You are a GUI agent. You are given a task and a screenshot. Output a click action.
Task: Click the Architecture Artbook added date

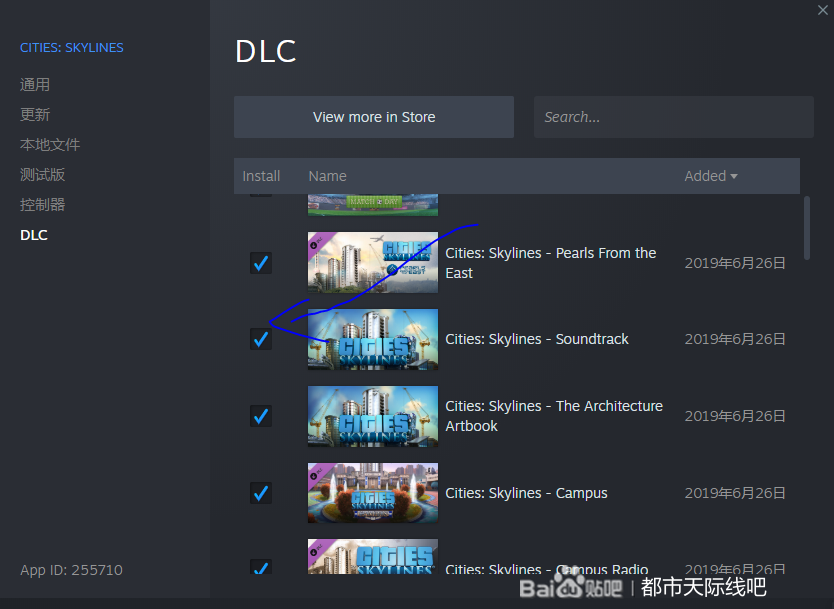point(735,416)
